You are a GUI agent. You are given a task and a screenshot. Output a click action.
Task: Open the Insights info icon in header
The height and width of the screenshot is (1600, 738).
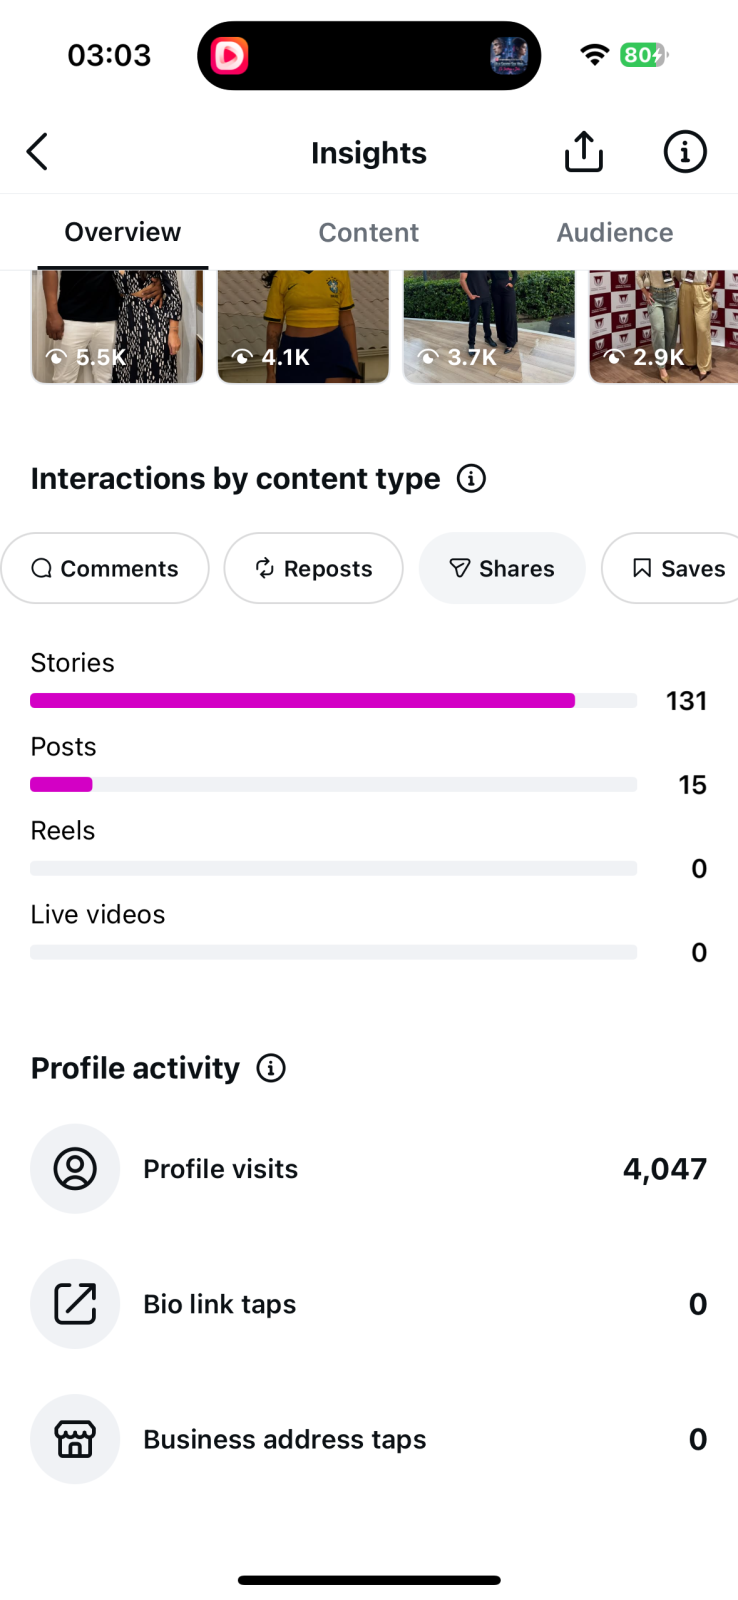tap(685, 152)
